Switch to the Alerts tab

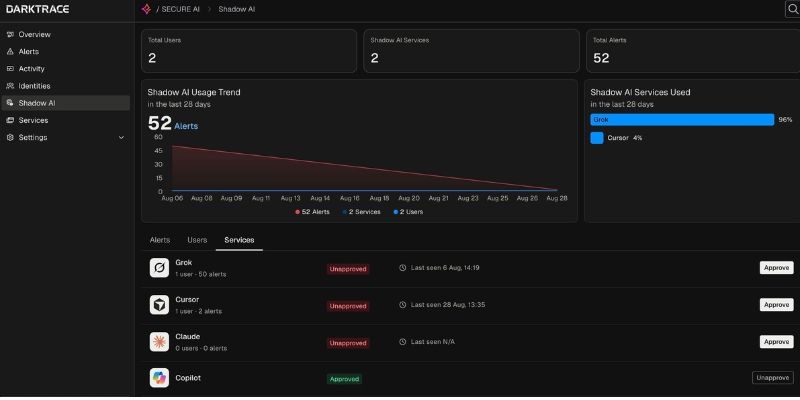[x=160, y=240]
